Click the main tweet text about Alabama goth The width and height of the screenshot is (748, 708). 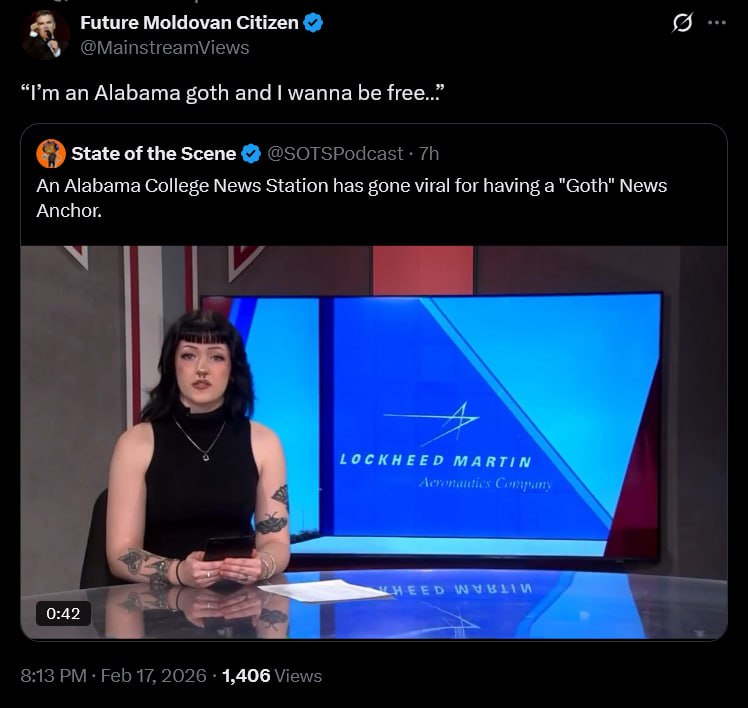(x=233, y=93)
